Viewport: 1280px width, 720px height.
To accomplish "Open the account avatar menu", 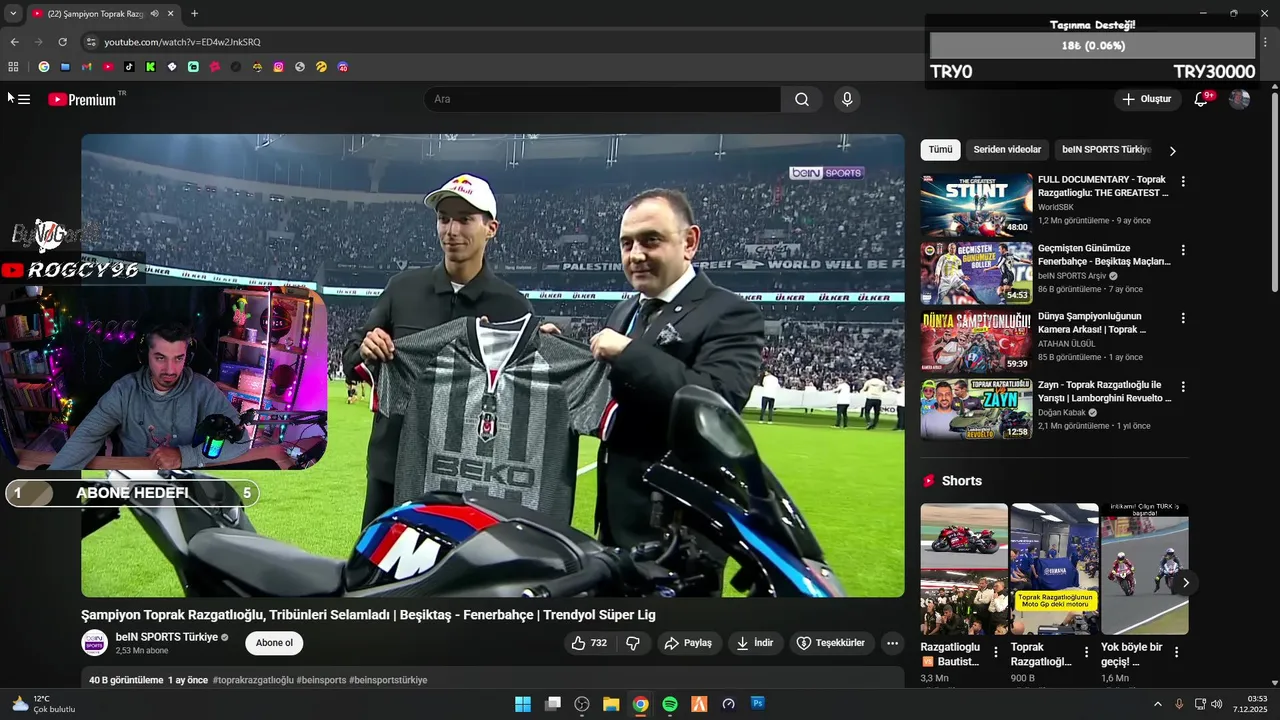I will [1239, 99].
